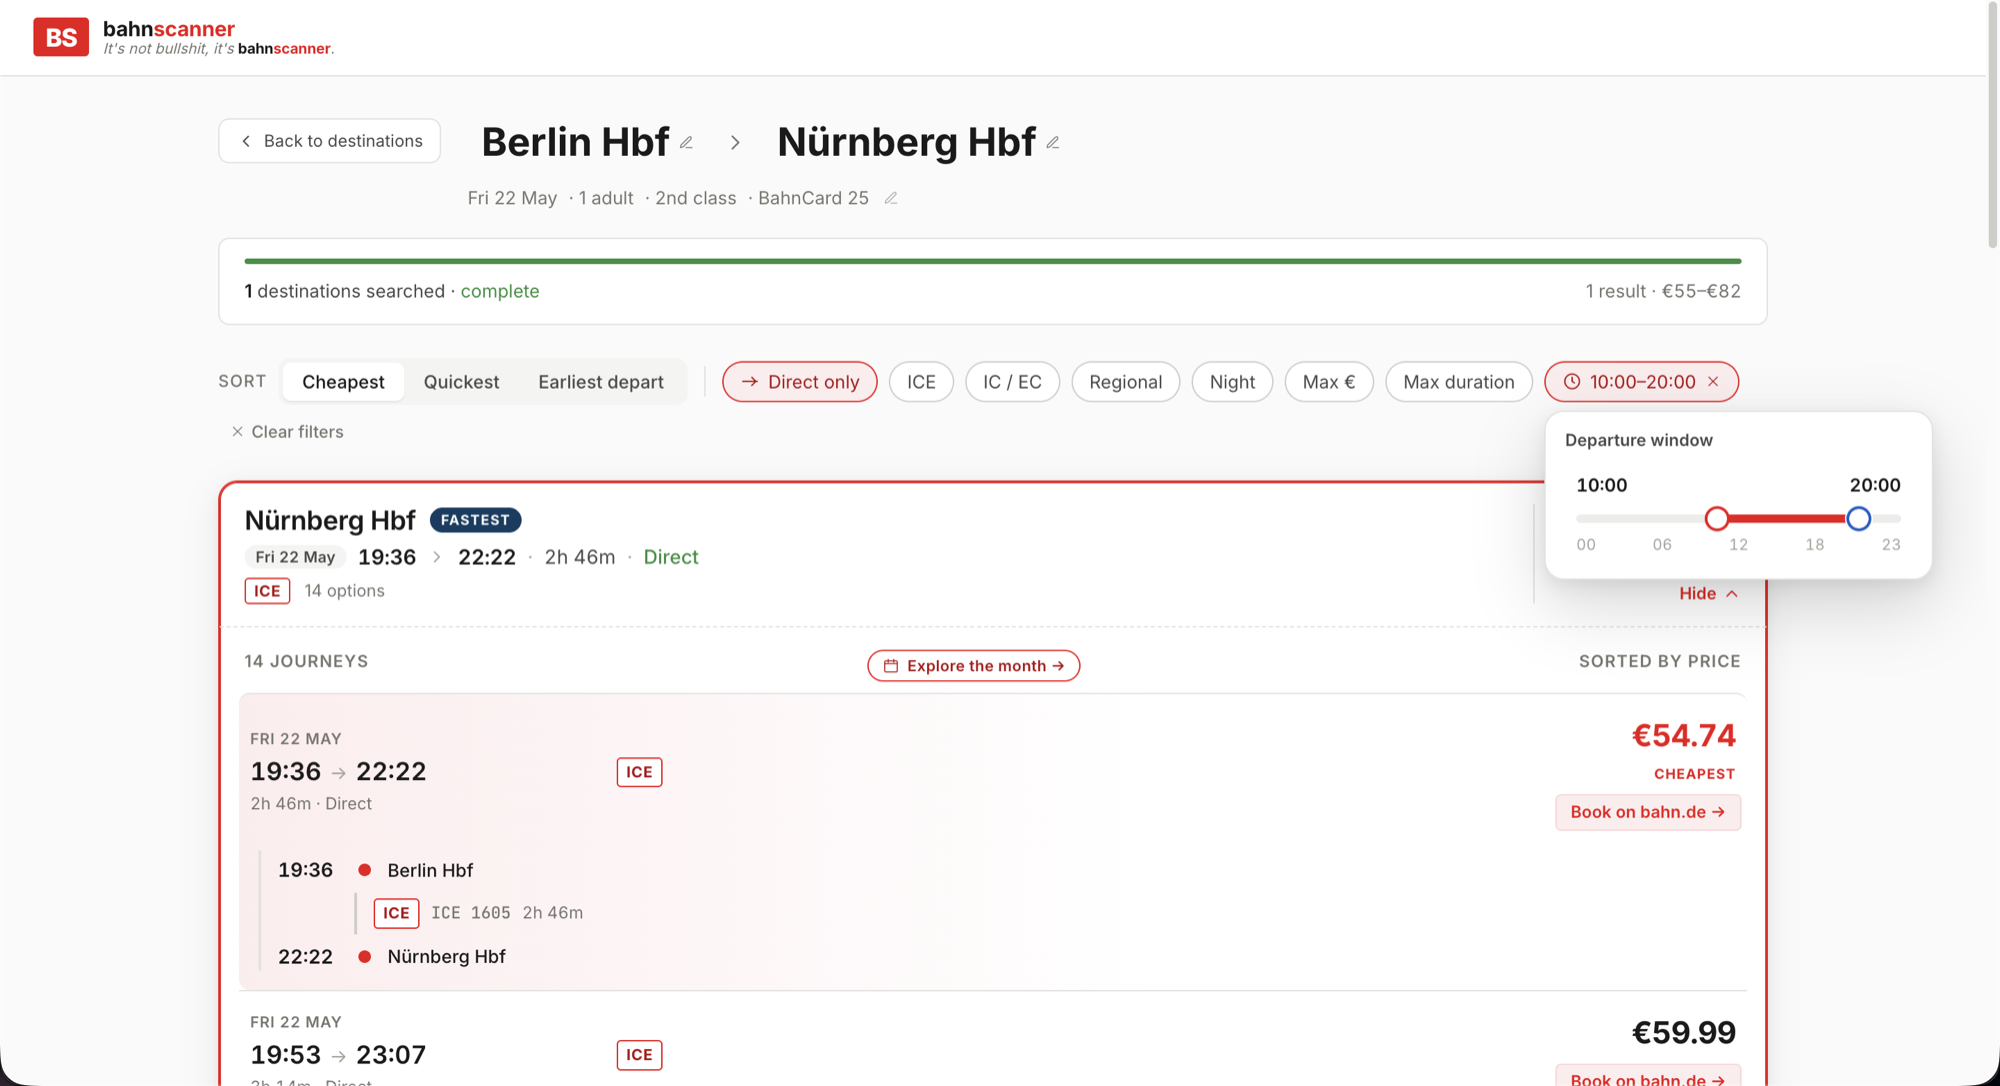Image resolution: width=2000 pixels, height=1086 pixels.
Task: Click the Nürnberg Hbf result card title
Action: [330, 520]
